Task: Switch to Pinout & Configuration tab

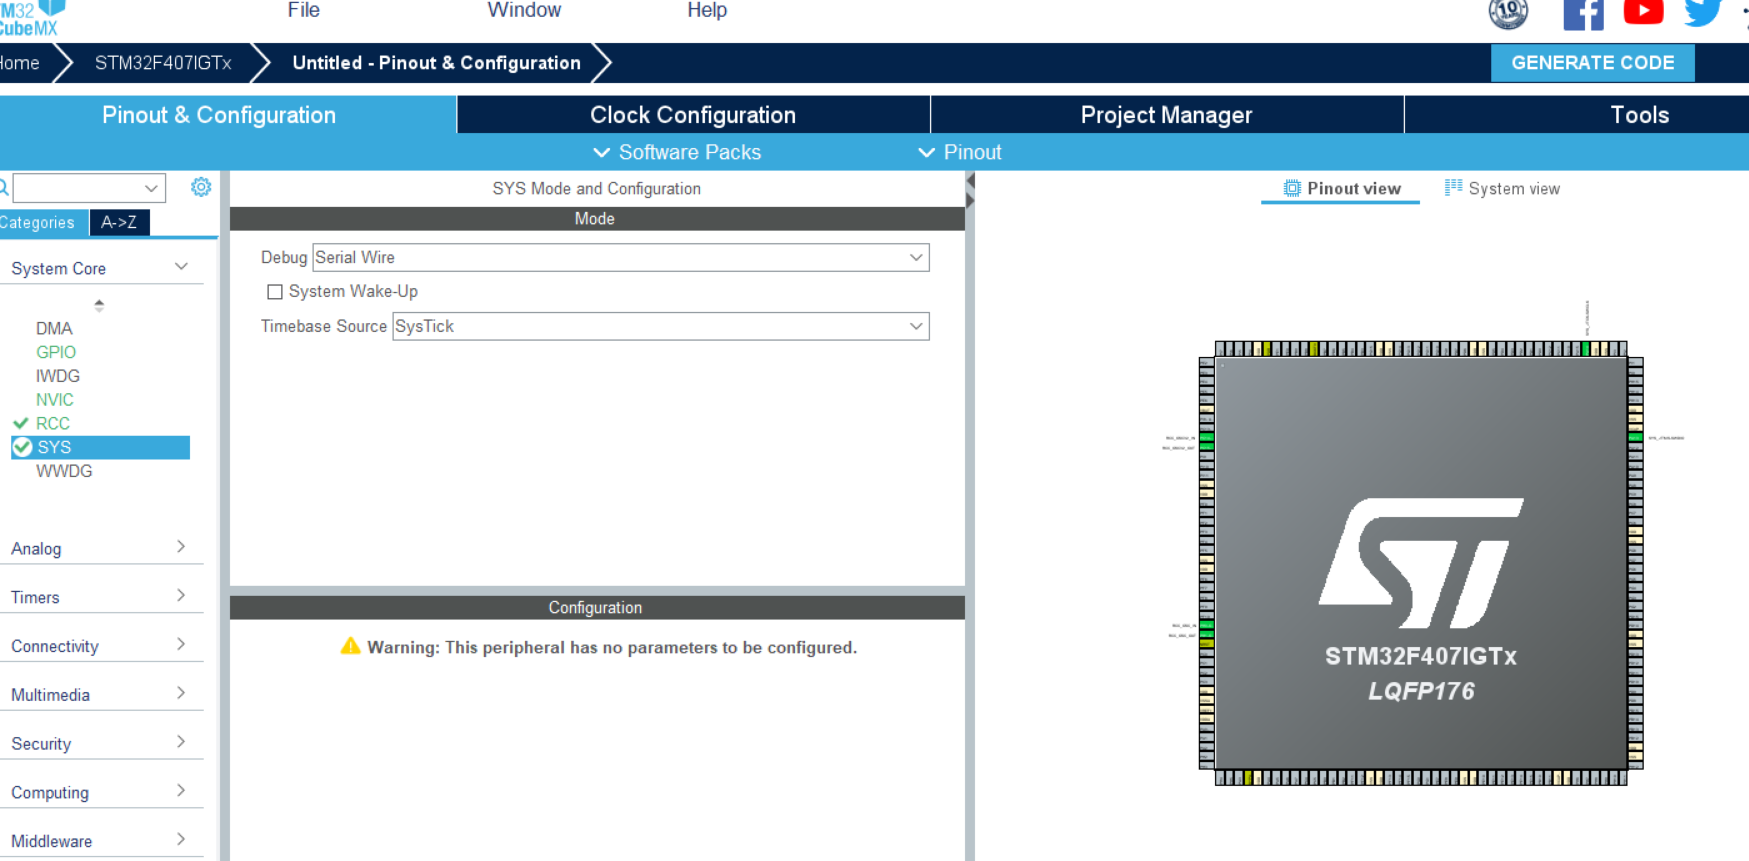Action: 227,115
